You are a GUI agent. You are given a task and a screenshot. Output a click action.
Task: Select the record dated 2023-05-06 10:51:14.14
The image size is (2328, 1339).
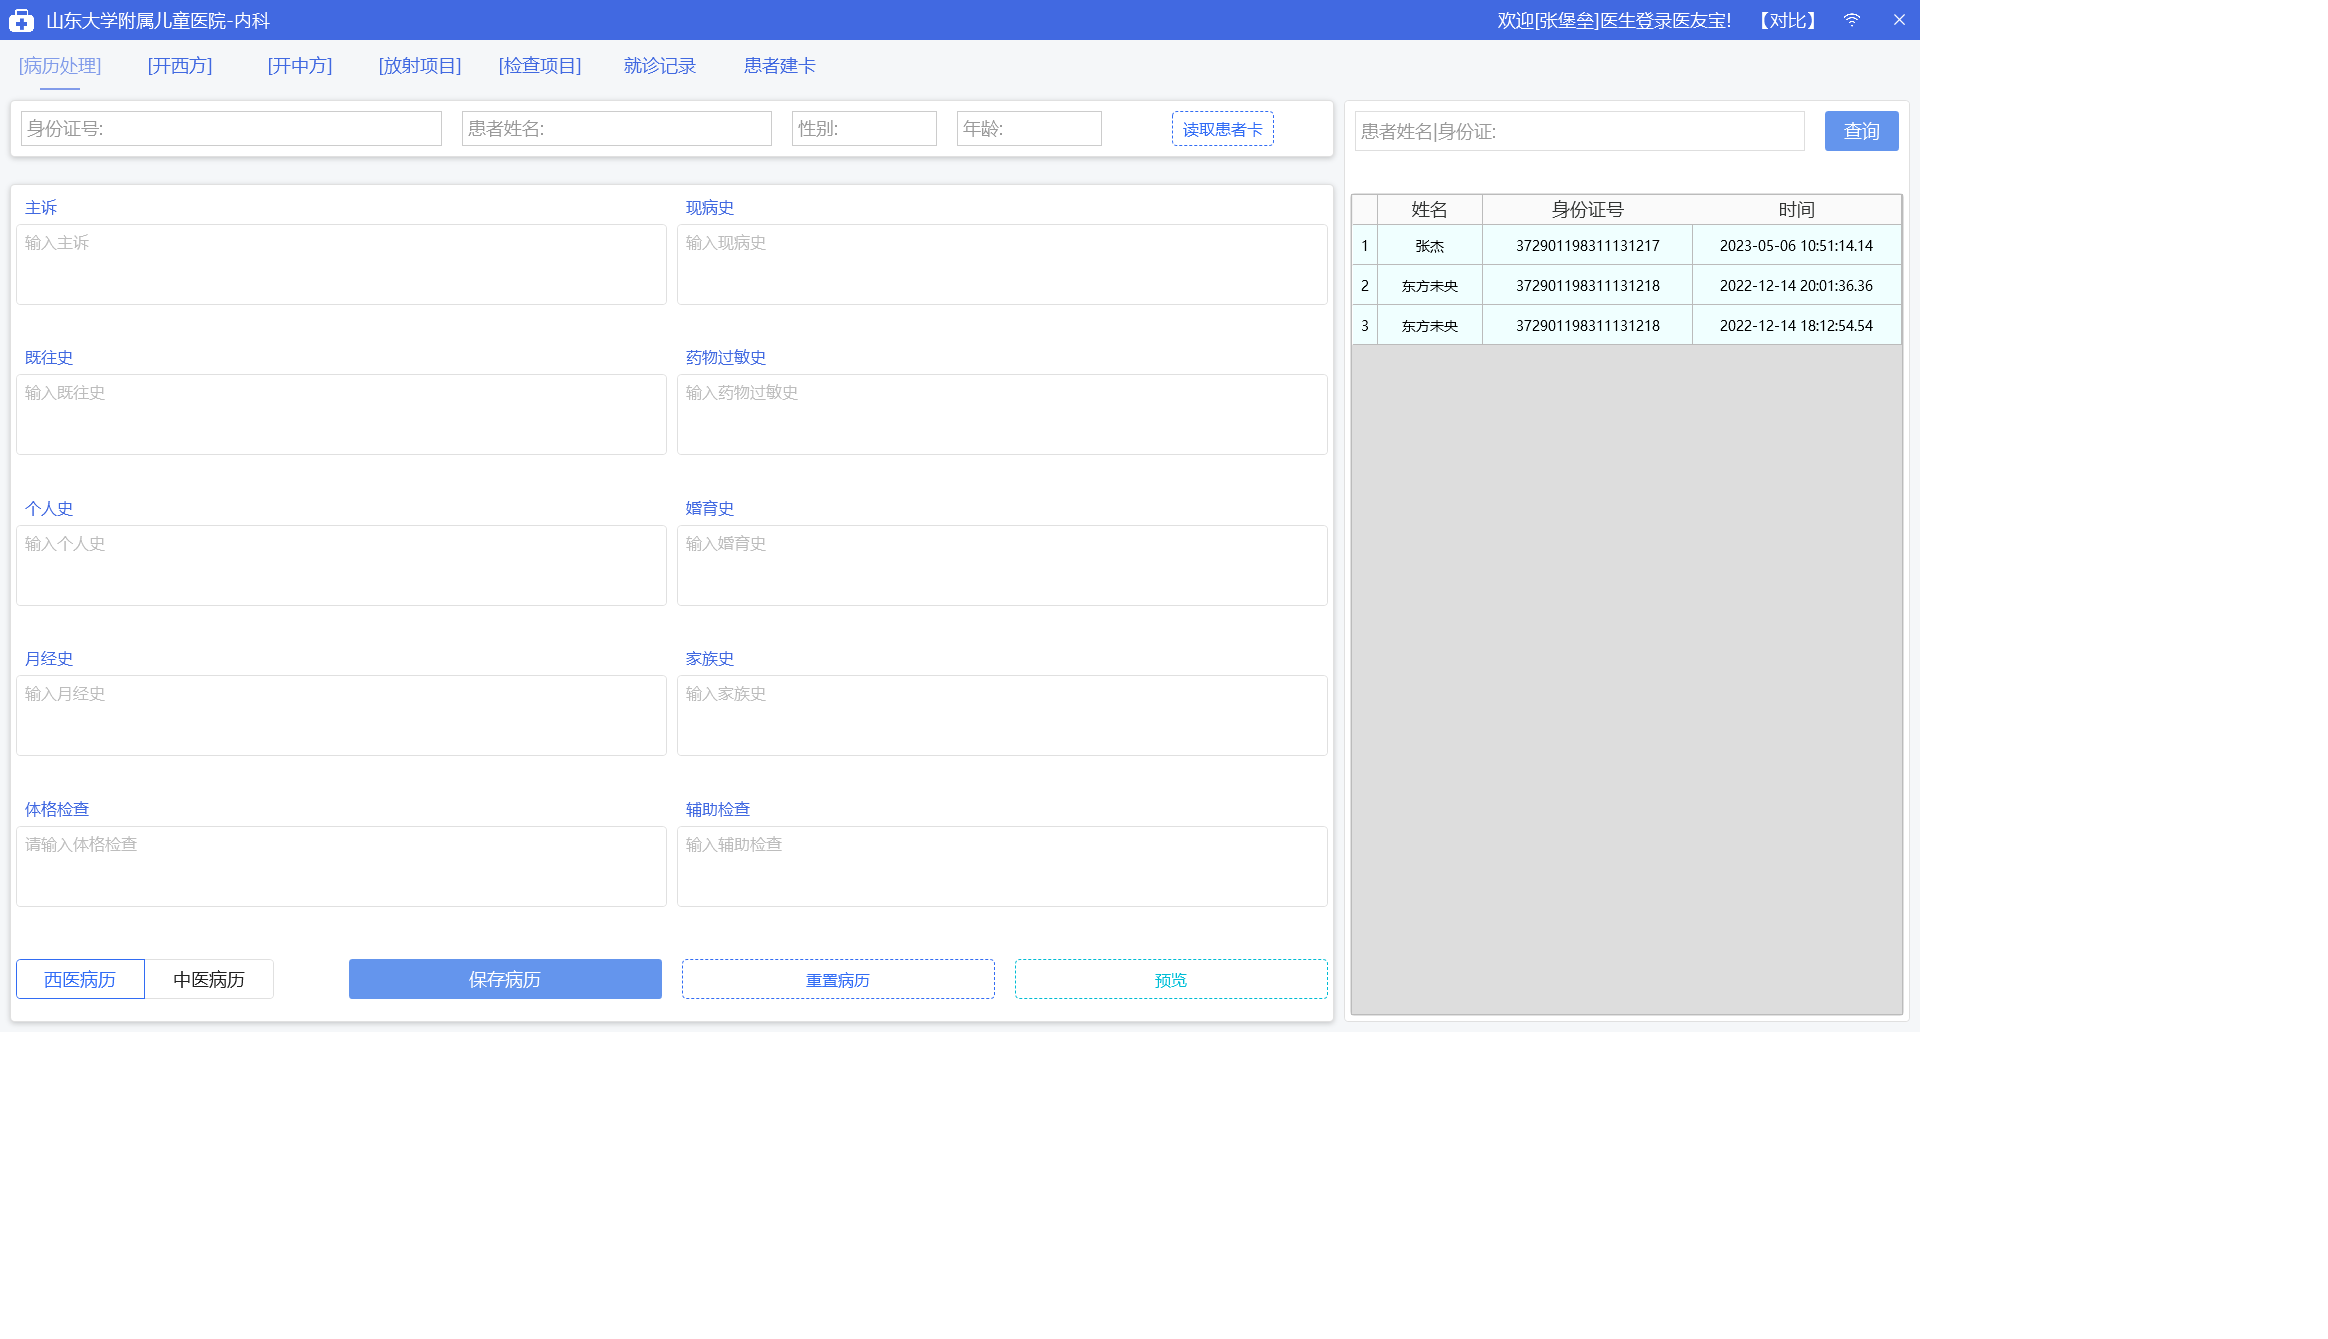click(x=1797, y=246)
